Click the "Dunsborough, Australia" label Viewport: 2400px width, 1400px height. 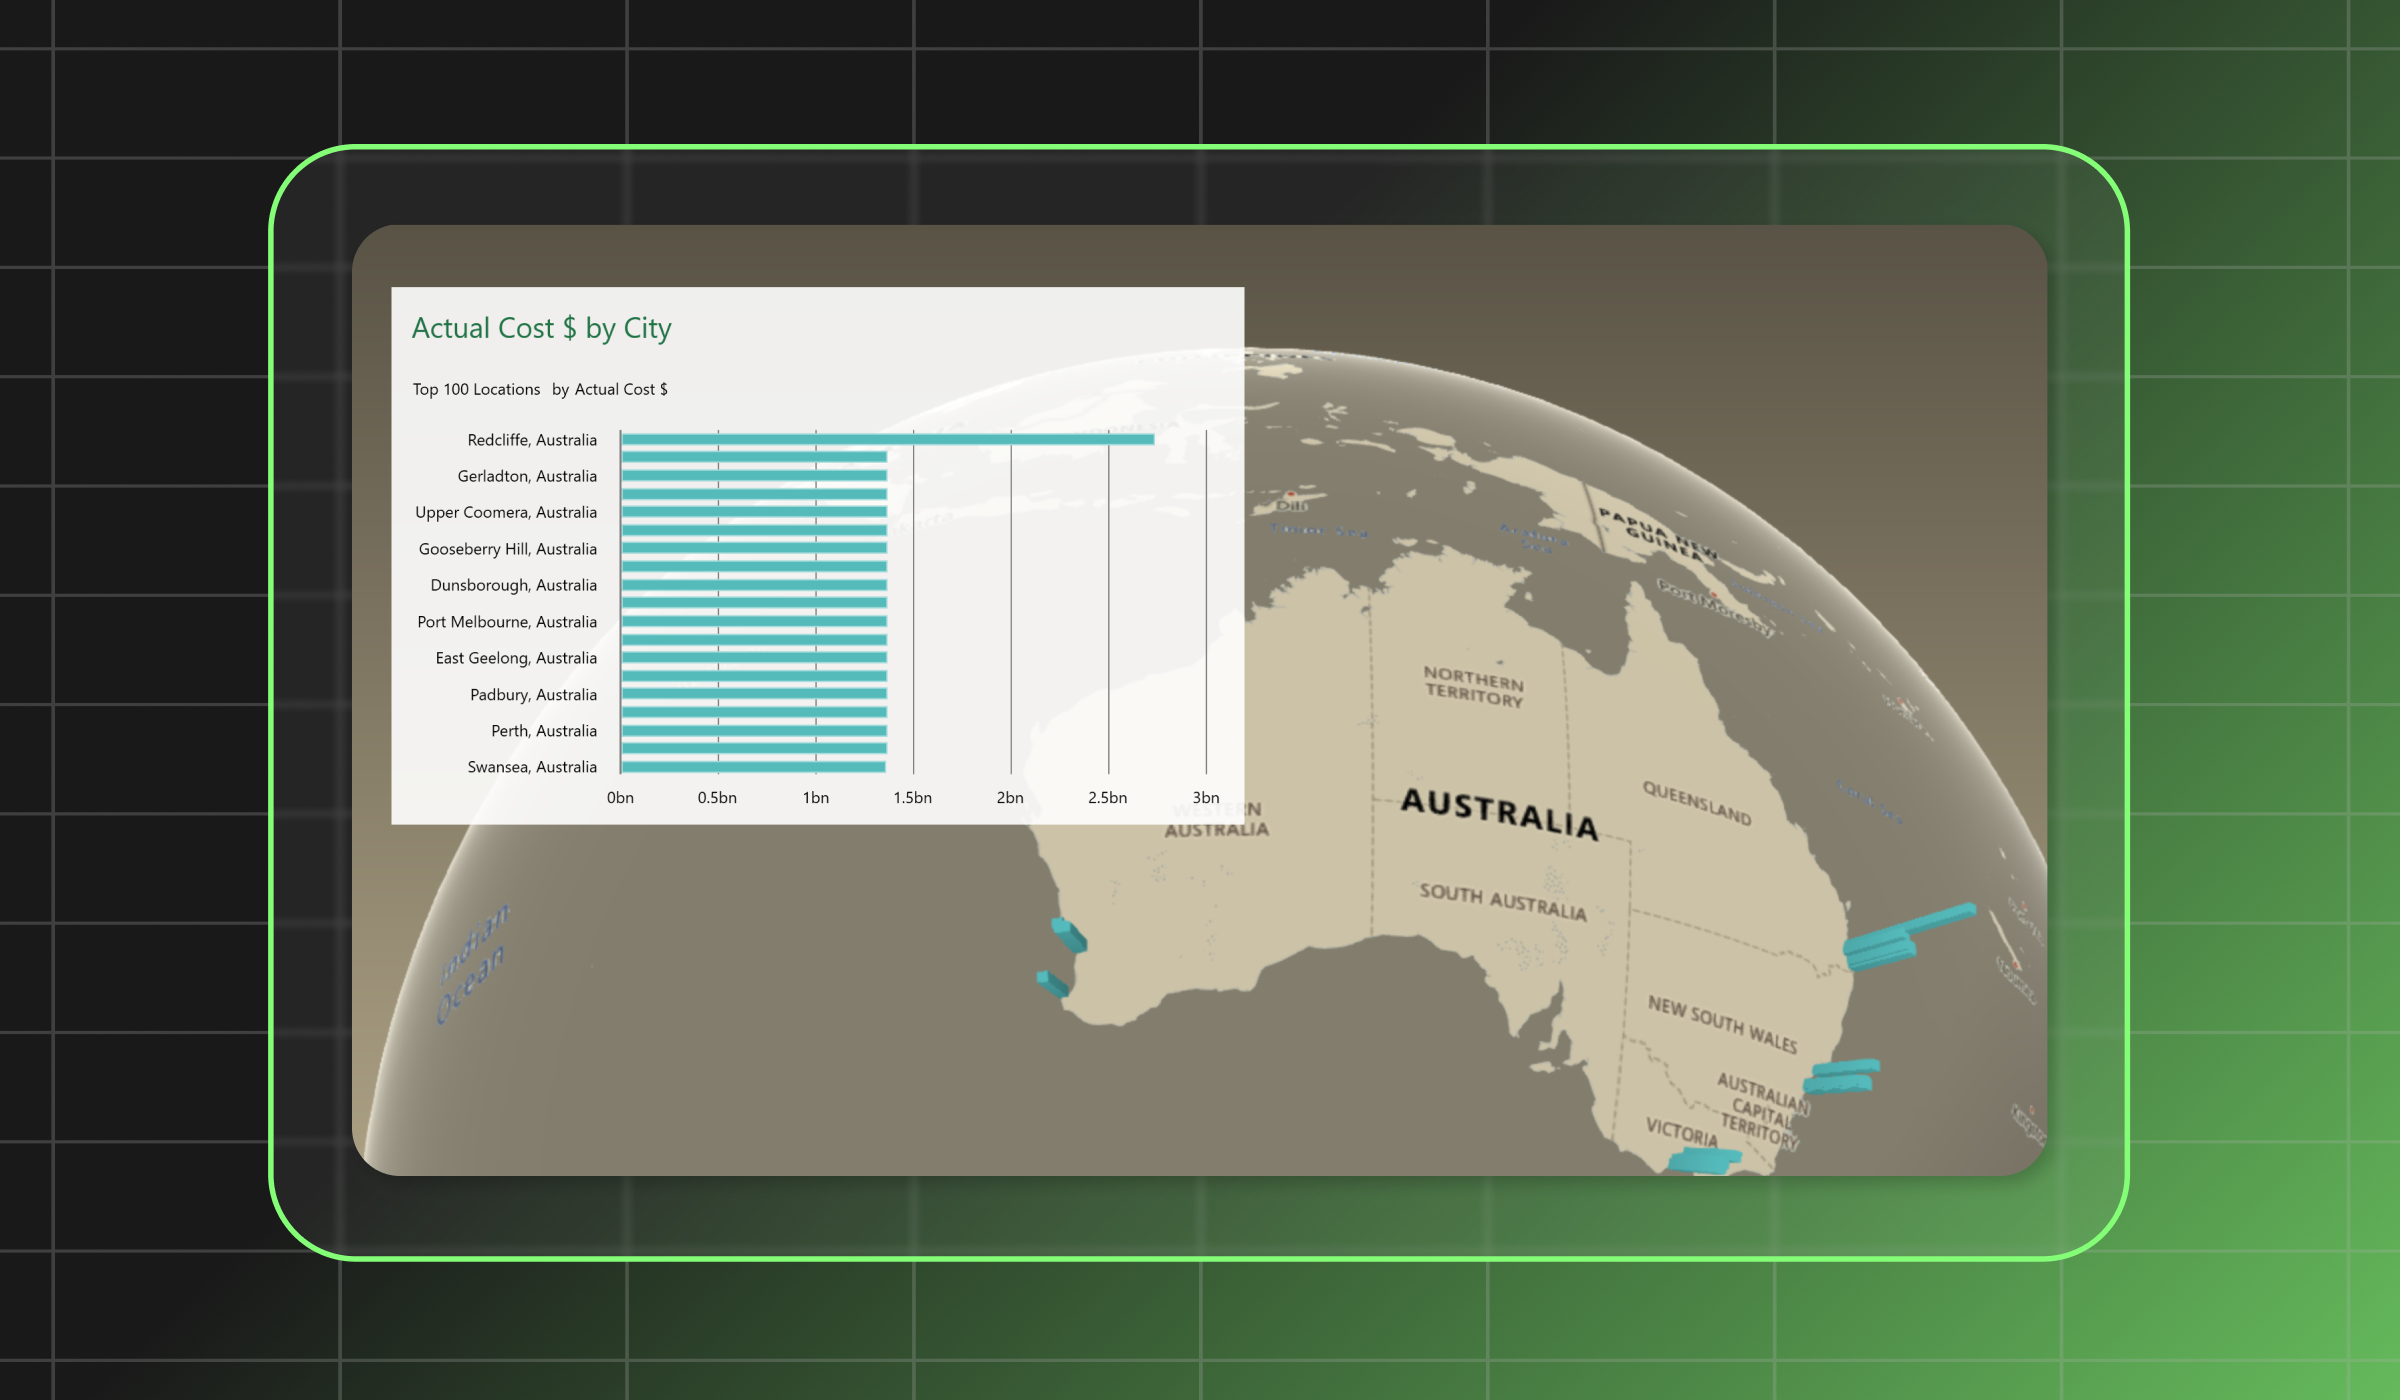pyautogui.click(x=514, y=585)
